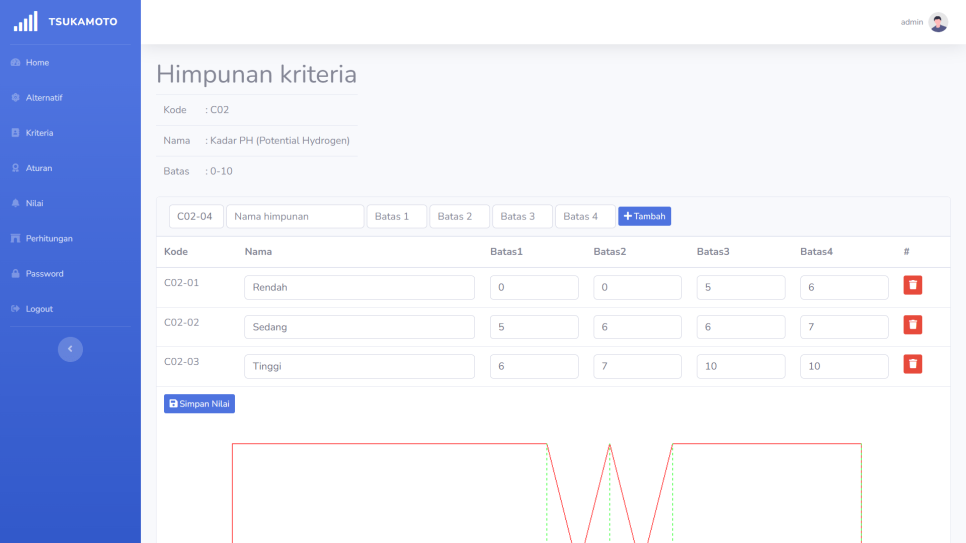Edit the Batas4 value of Tinggi row

point(844,367)
